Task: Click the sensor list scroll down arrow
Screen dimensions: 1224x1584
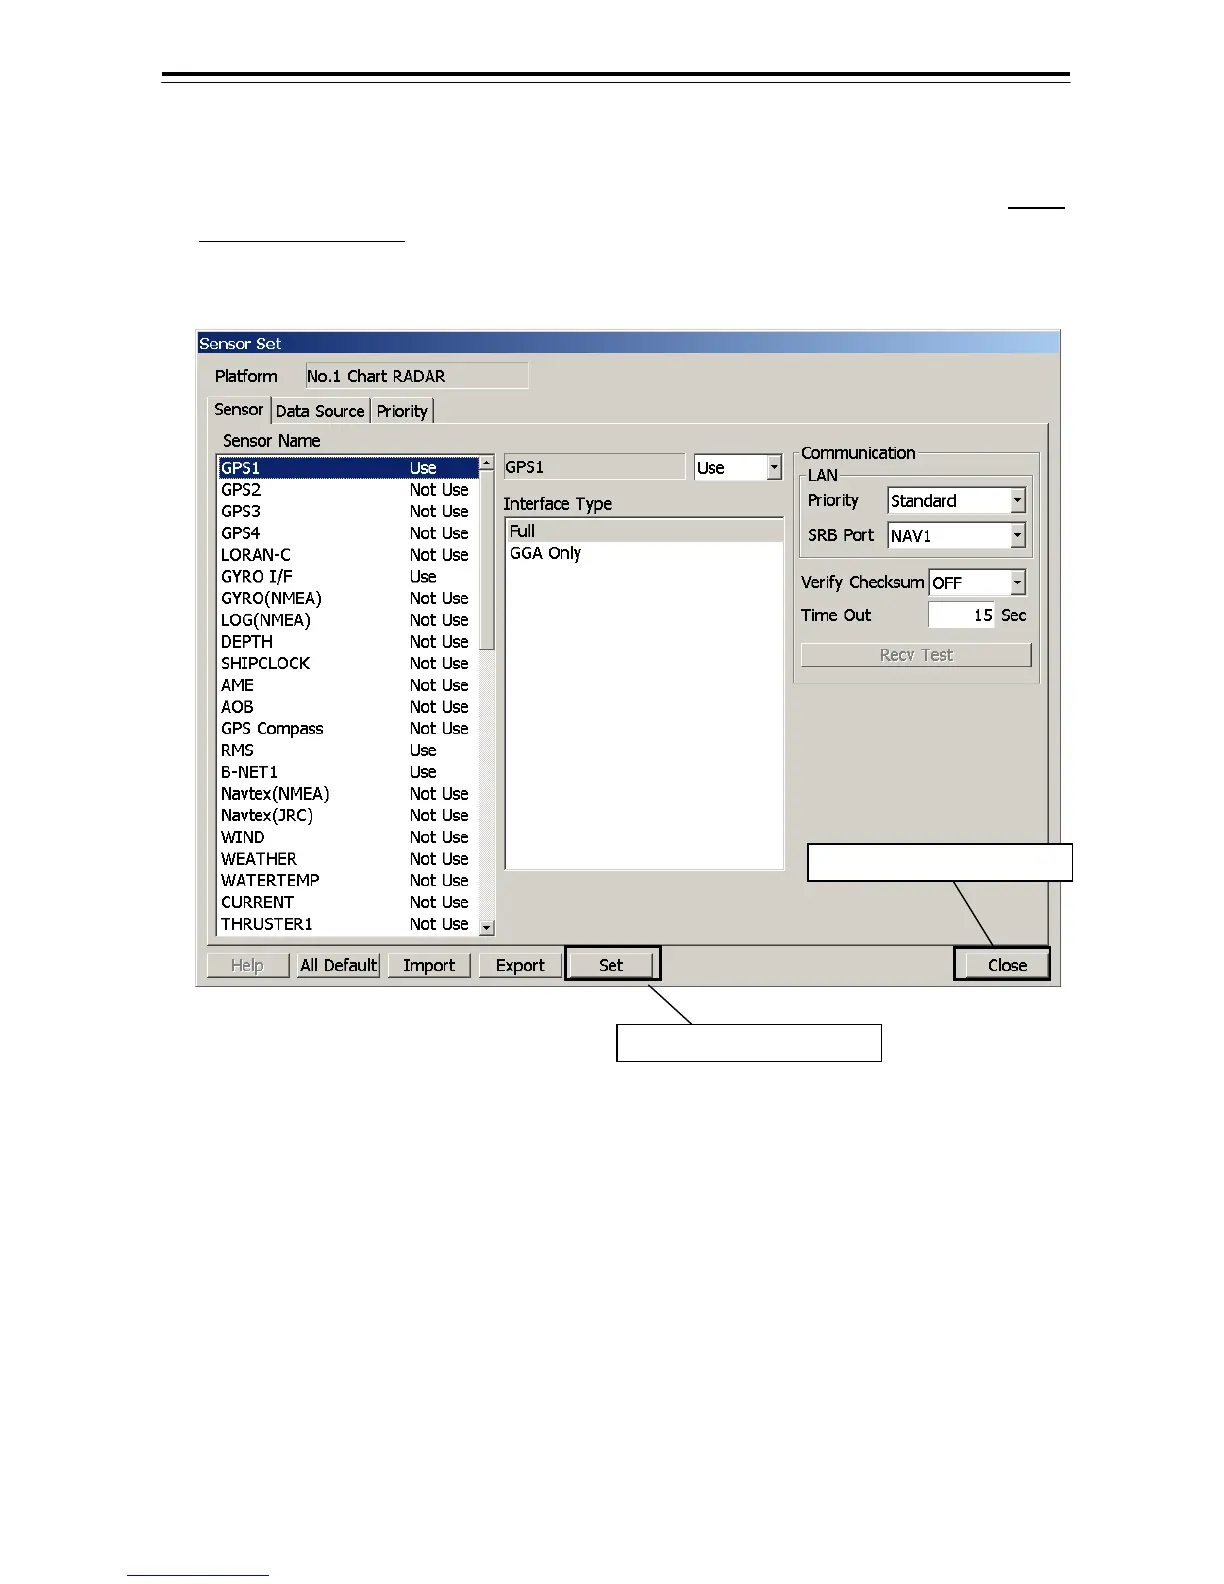Action: click(x=487, y=927)
